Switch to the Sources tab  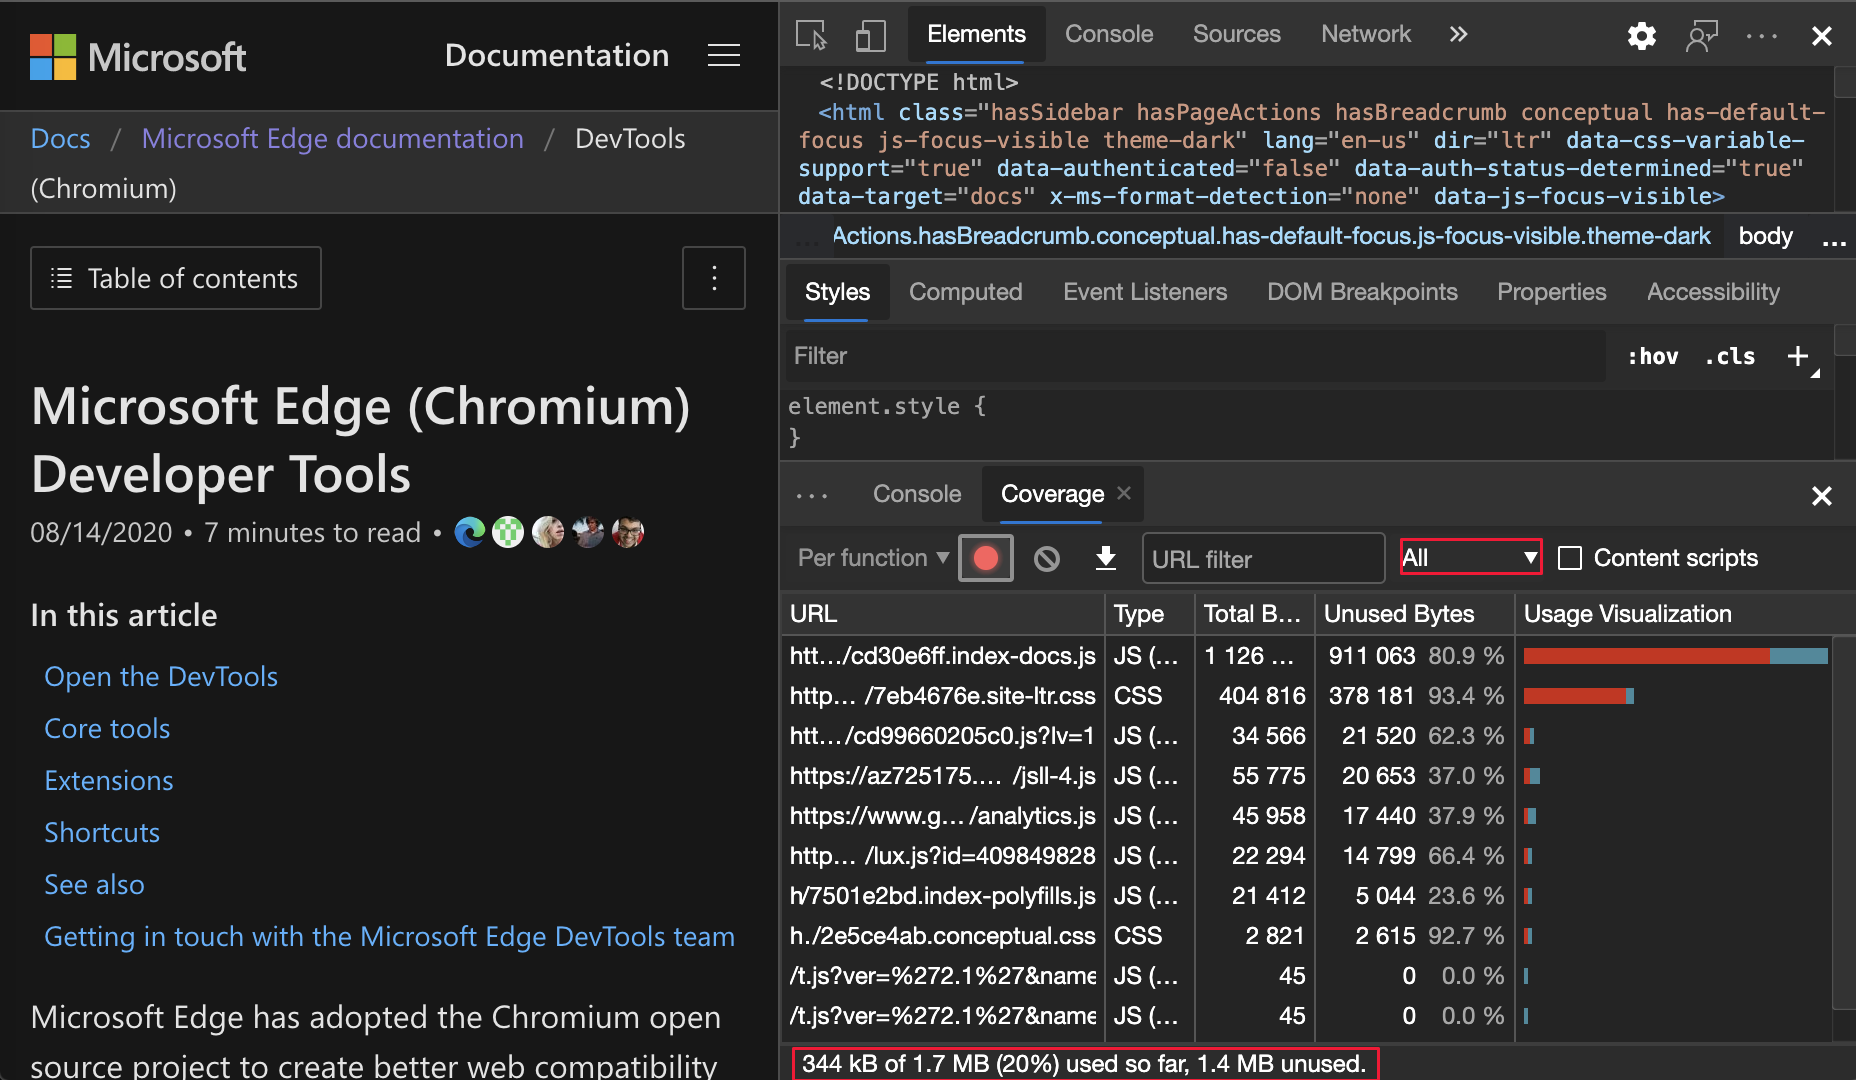[x=1237, y=34]
